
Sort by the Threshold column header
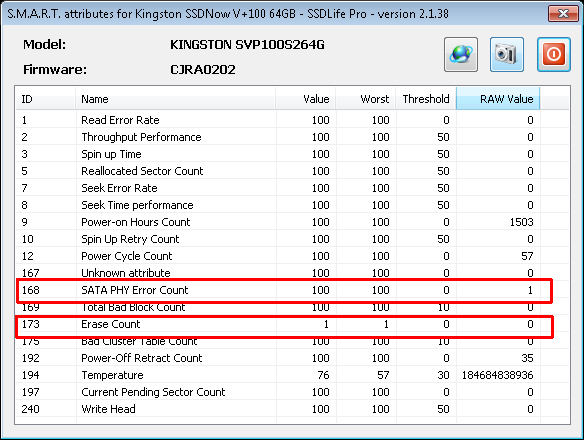click(426, 99)
